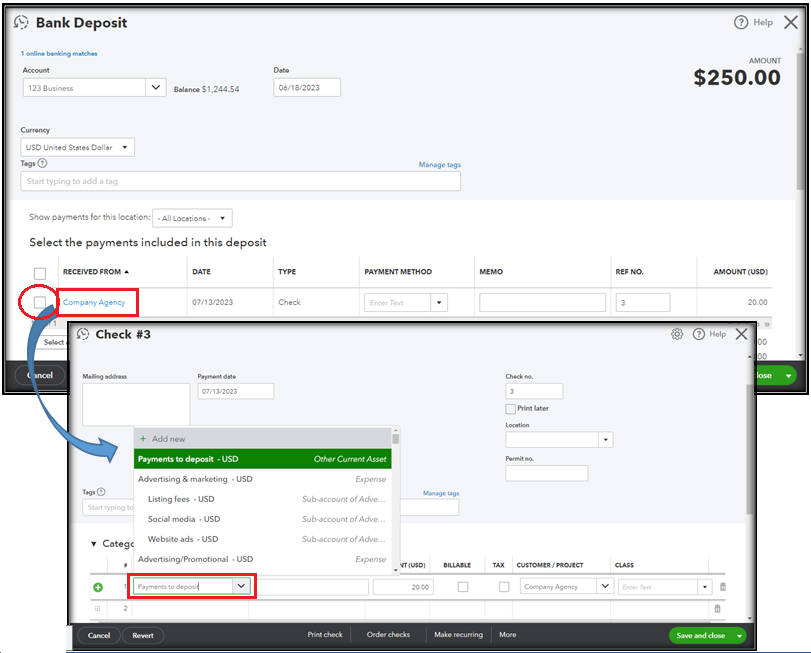Click the green plus icon to add a line
This screenshot has height=653, width=811.
pyautogui.click(x=96, y=586)
